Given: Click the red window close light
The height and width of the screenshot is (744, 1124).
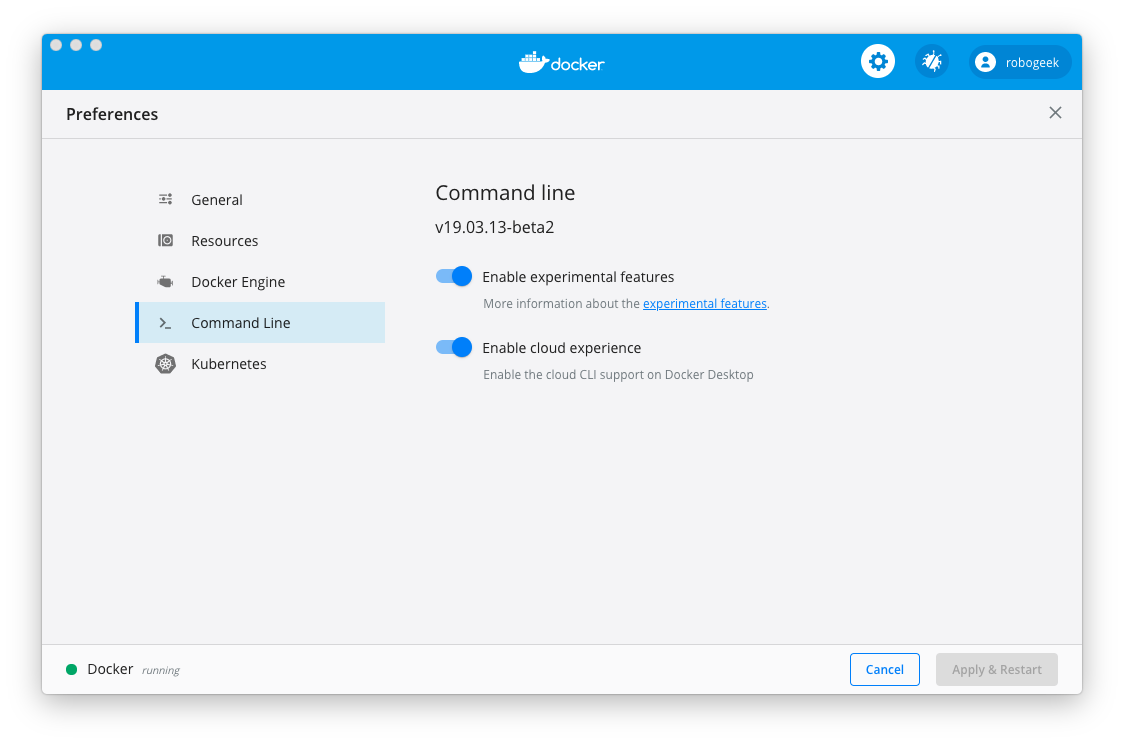Looking at the screenshot, I should pos(56,45).
